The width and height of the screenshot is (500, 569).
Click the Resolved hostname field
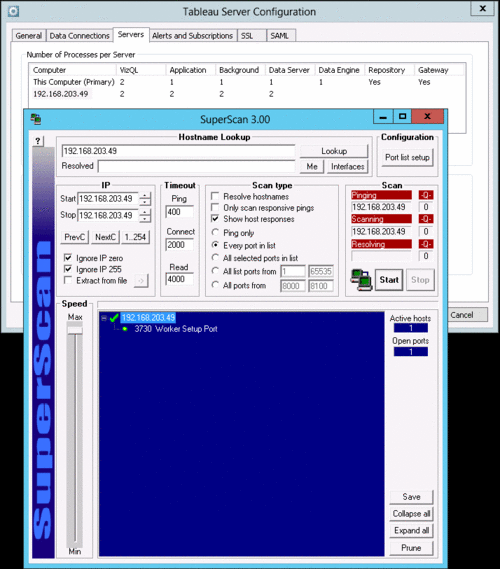point(196,166)
